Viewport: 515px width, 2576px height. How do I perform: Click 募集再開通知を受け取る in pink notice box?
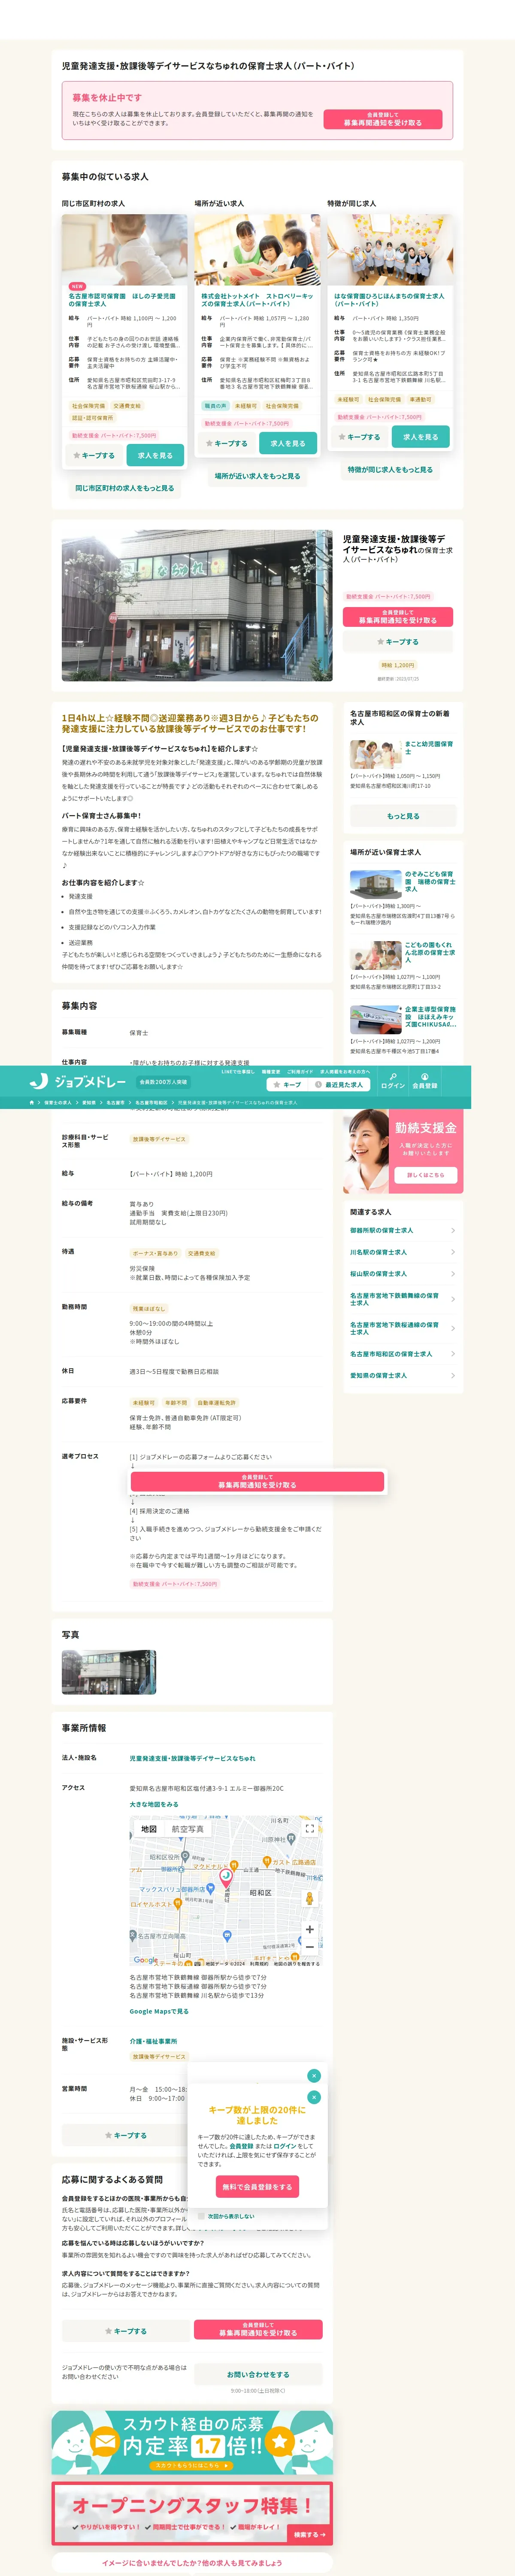(383, 119)
